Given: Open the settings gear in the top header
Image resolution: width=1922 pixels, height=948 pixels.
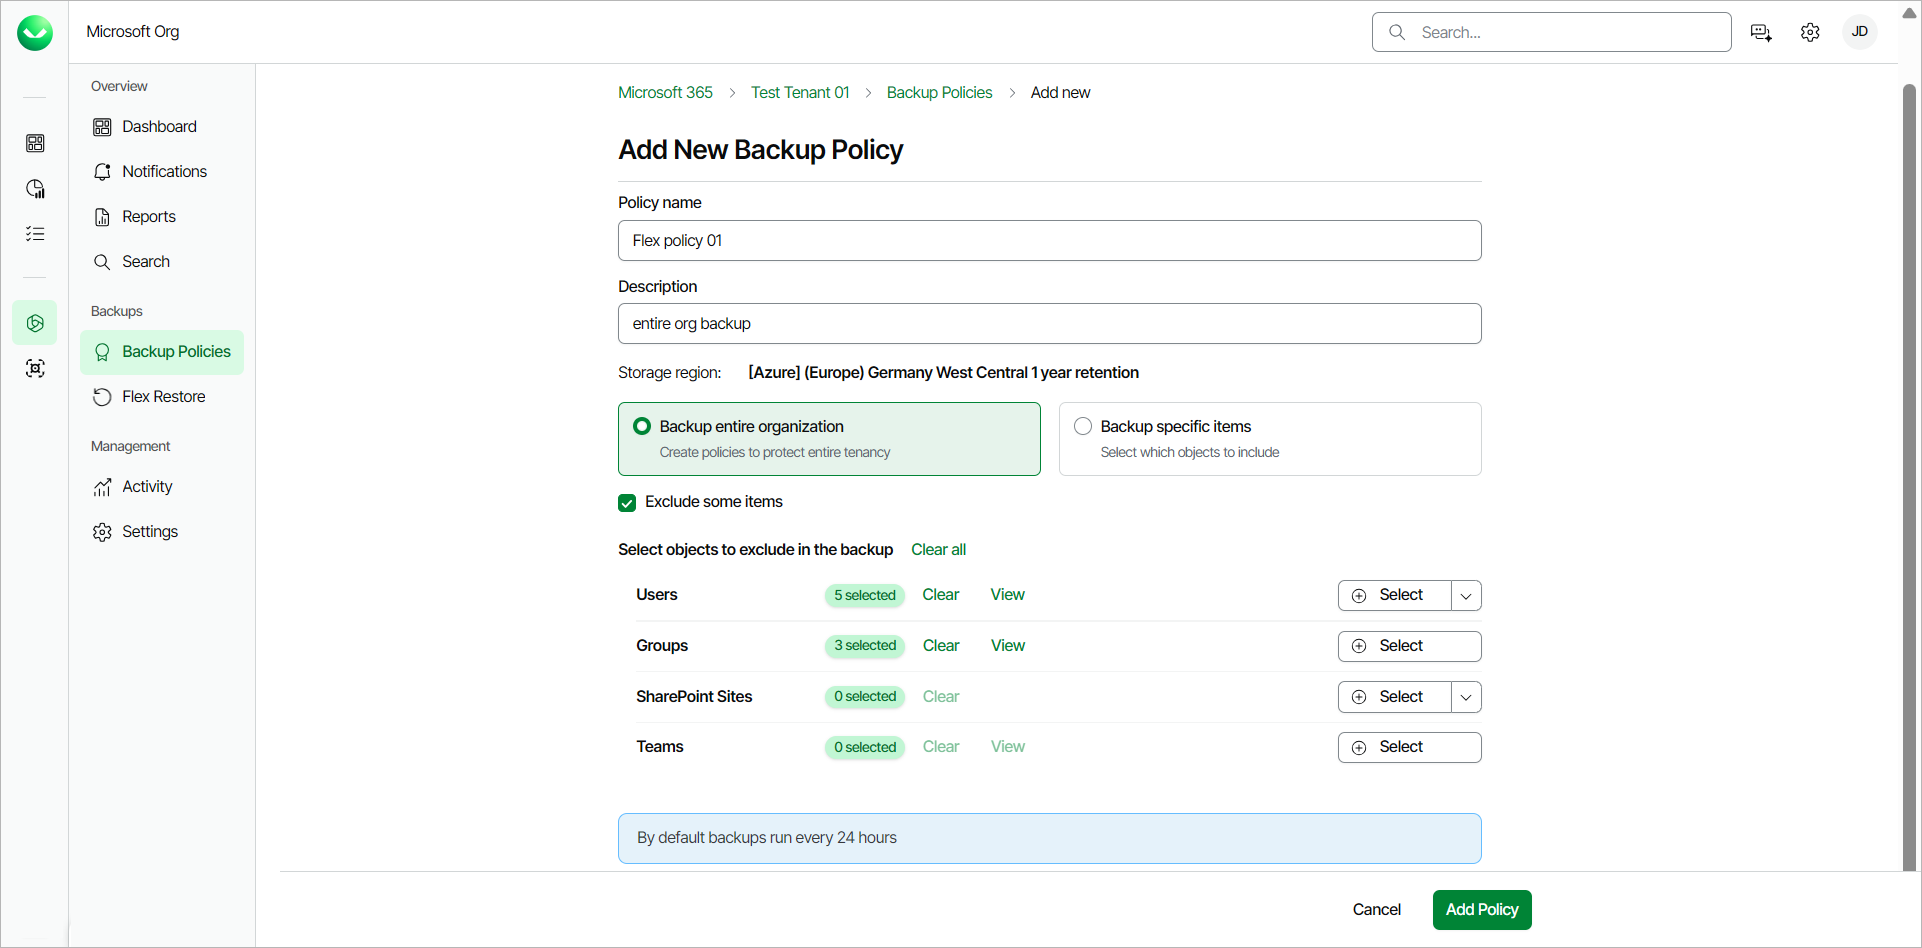Looking at the screenshot, I should [1810, 33].
